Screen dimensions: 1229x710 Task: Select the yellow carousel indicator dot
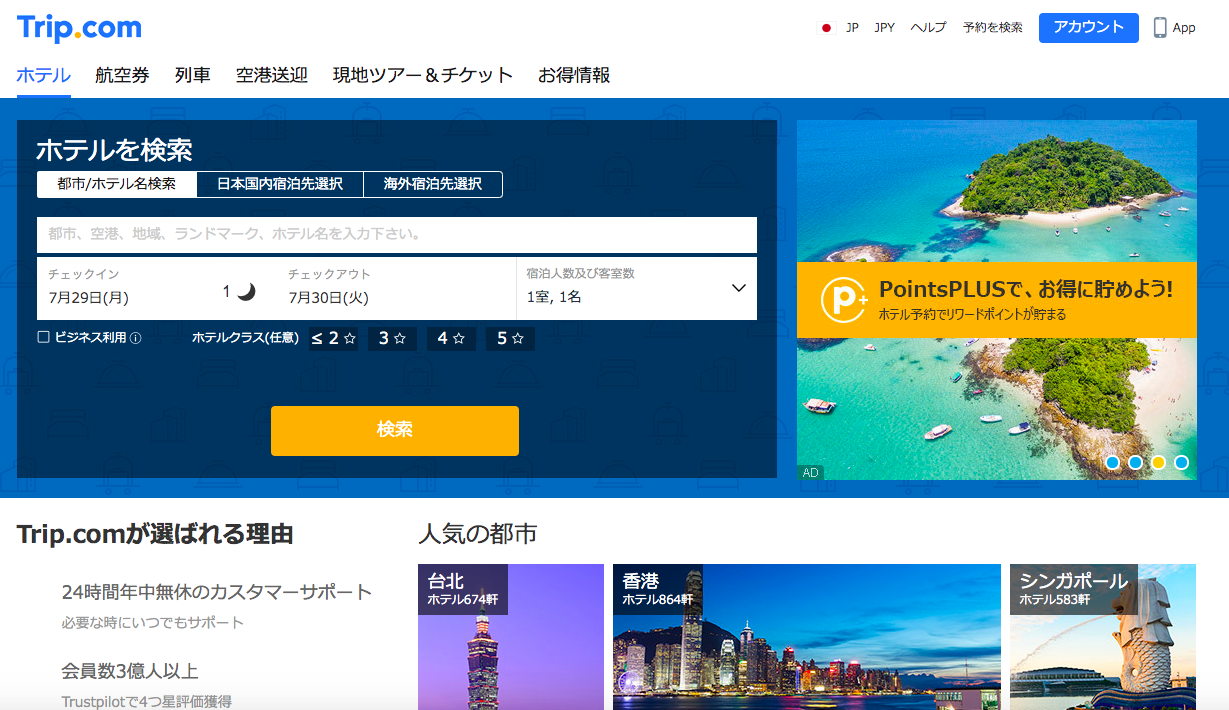[1158, 463]
